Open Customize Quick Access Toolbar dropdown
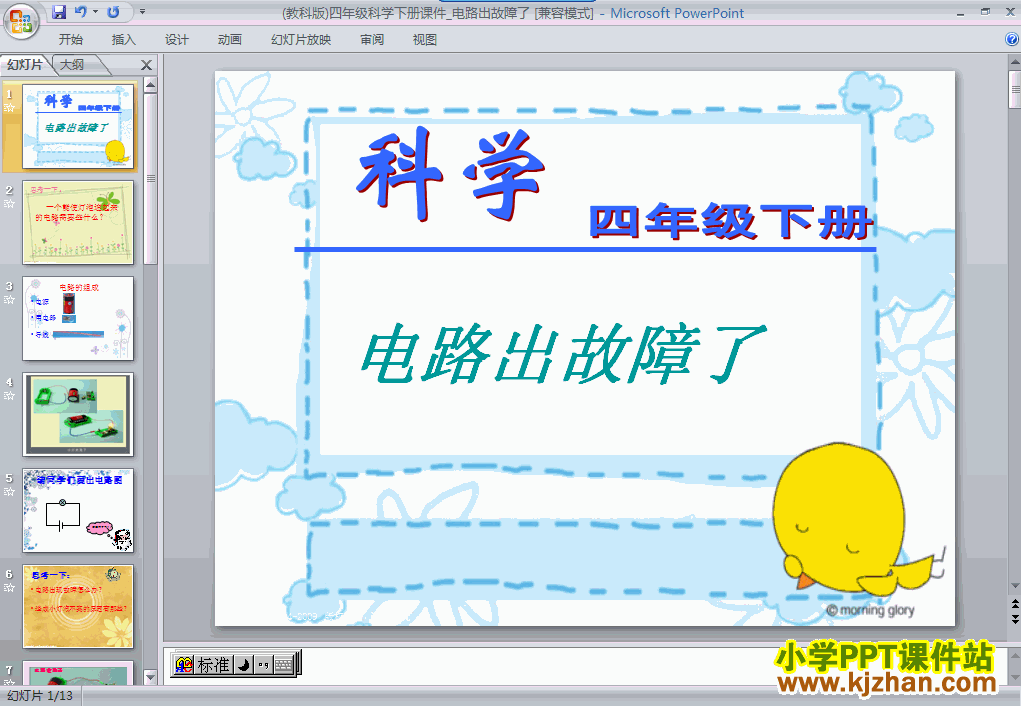 [x=142, y=12]
